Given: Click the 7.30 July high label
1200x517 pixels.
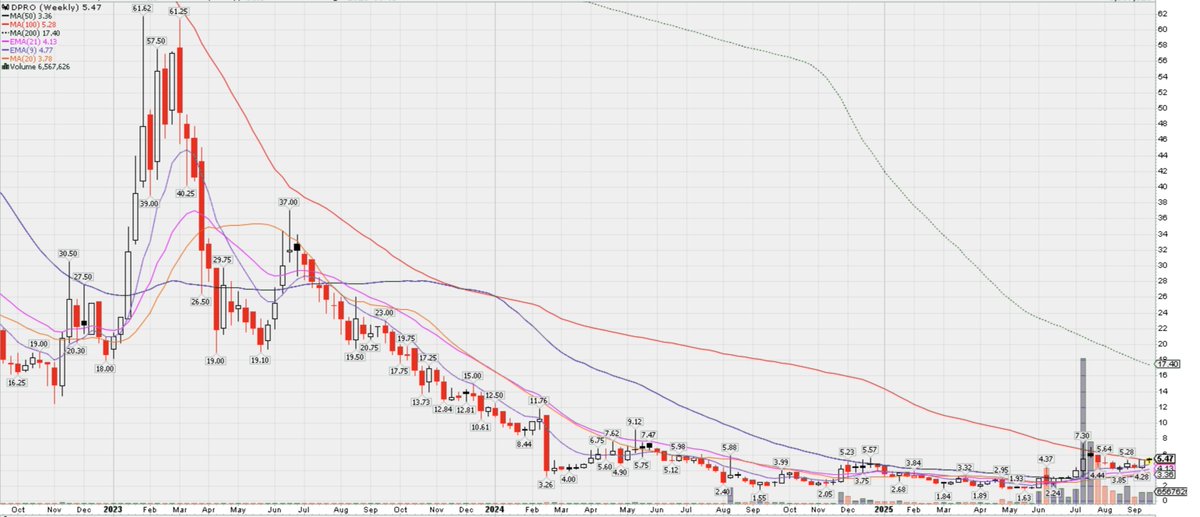Looking at the screenshot, I should point(1083,435).
